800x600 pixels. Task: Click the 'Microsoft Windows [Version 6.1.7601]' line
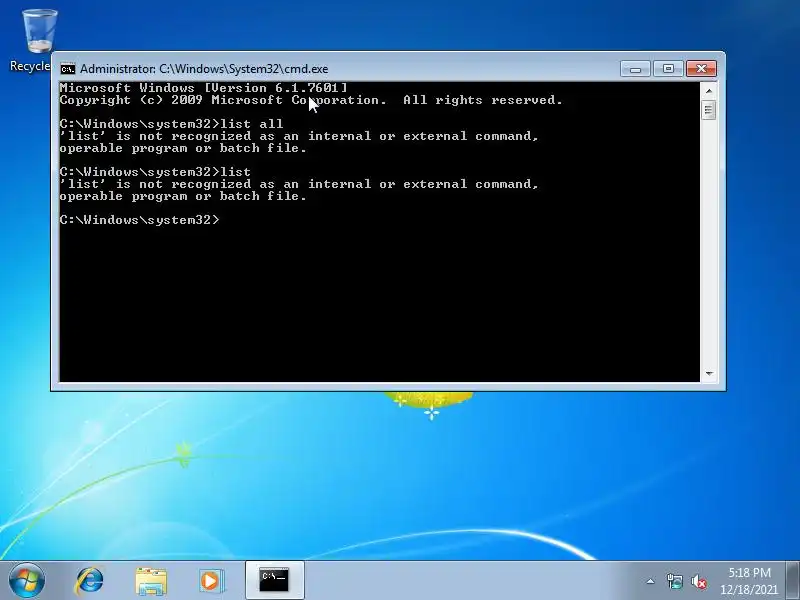click(203, 88)
